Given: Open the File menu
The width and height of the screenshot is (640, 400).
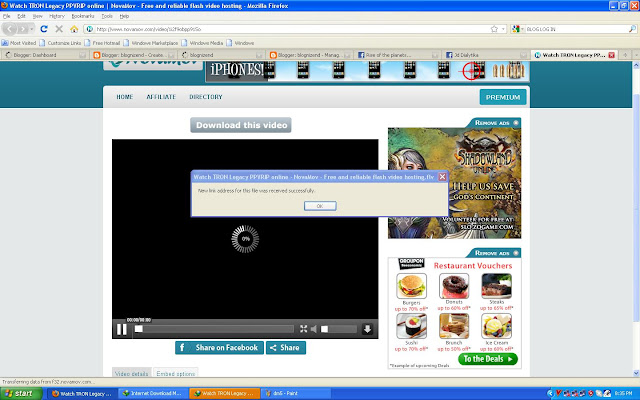Looking at the screenshot, I should click(x=7, y=16).
